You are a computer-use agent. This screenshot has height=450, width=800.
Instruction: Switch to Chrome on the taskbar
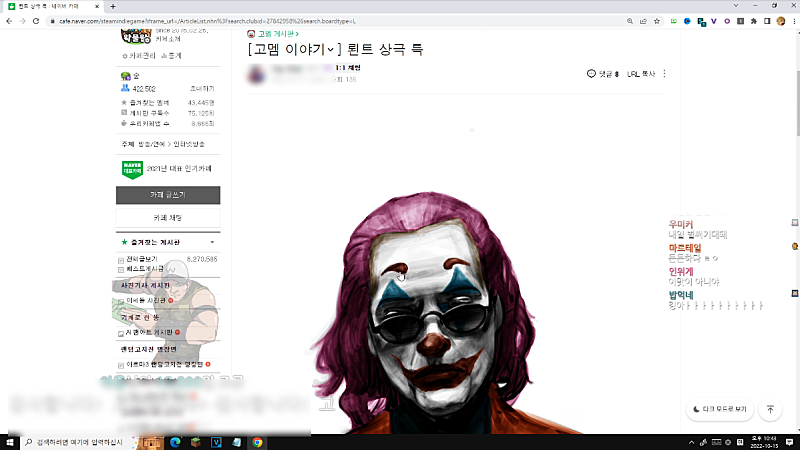point(257,442)
